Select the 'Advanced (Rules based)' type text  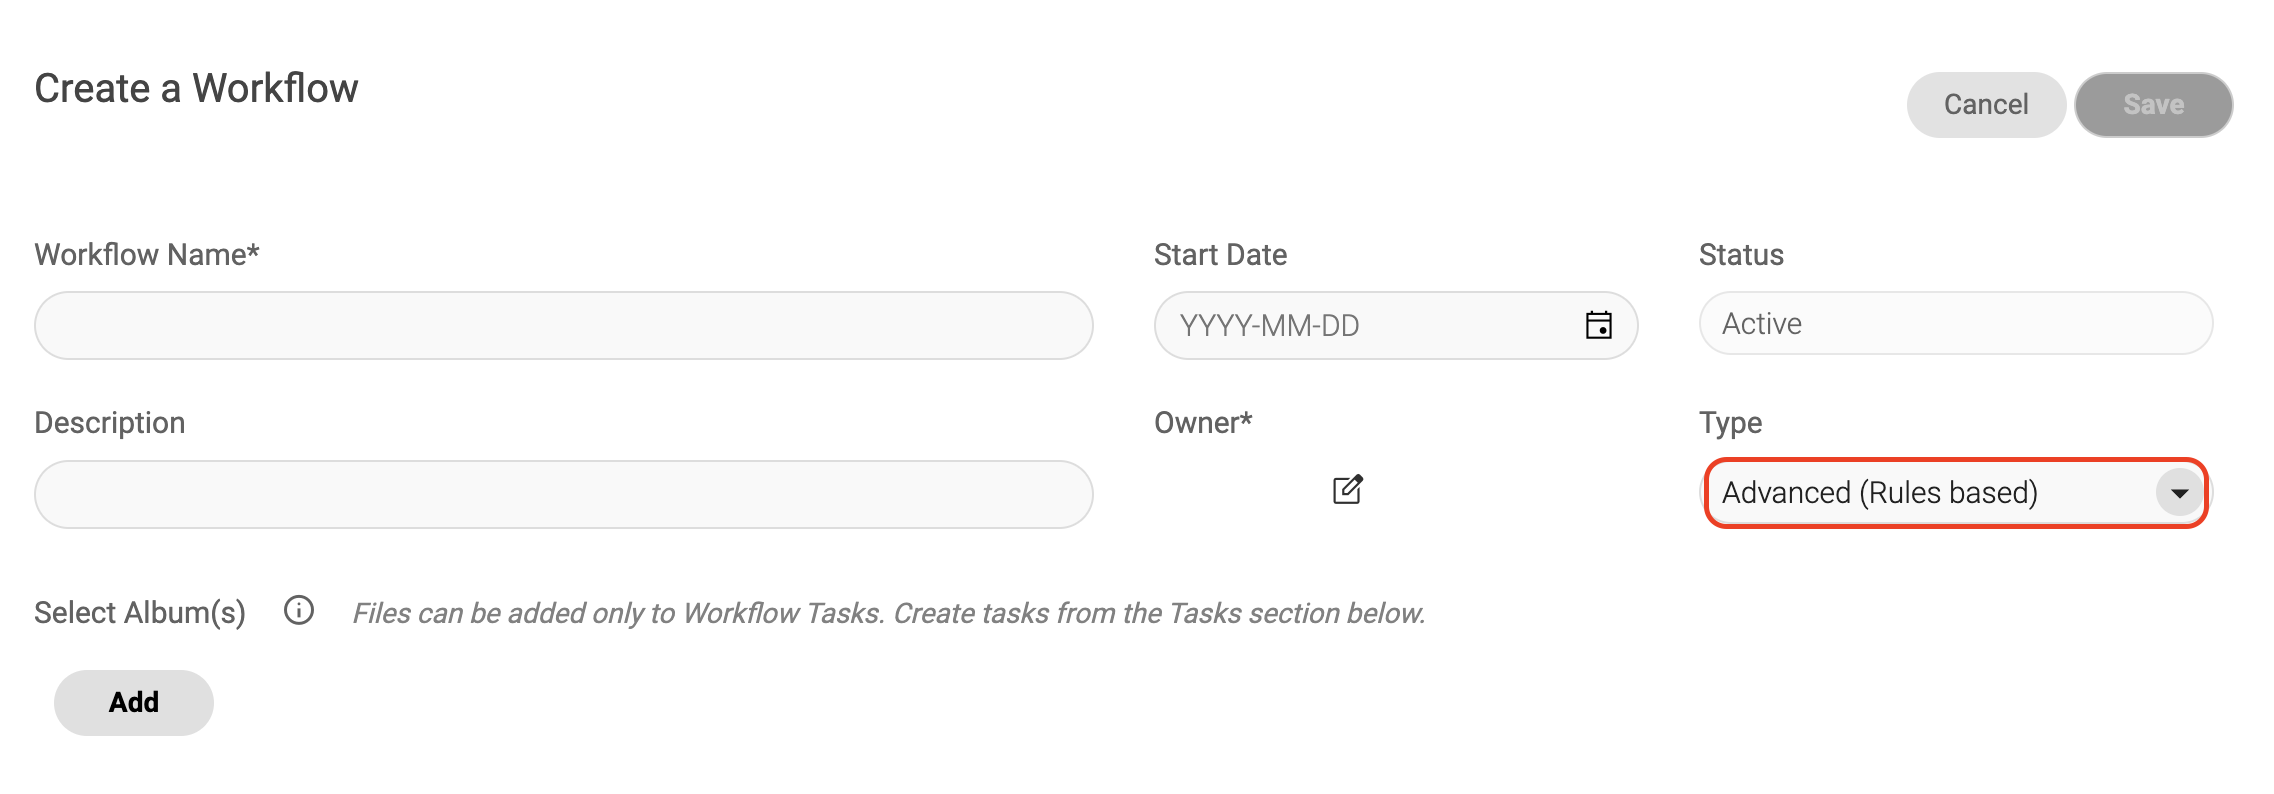[1879, 493]
